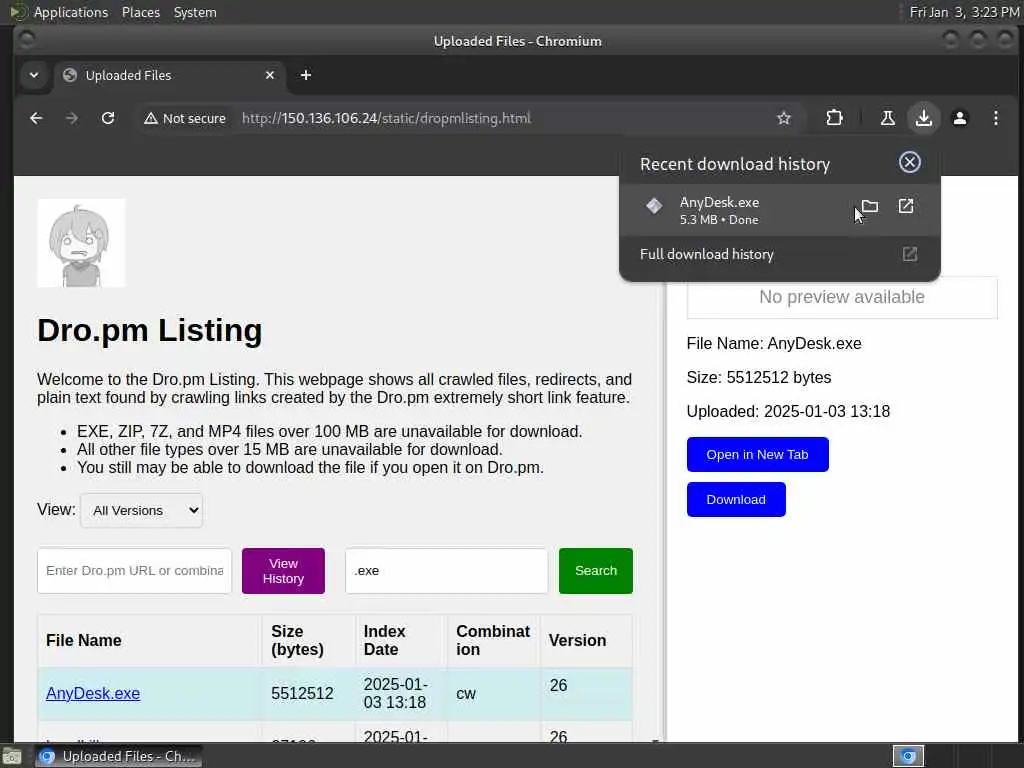1024x768 pixels.
Task: Close the Uploaded Files tab
Action: [x=270, y=75]
